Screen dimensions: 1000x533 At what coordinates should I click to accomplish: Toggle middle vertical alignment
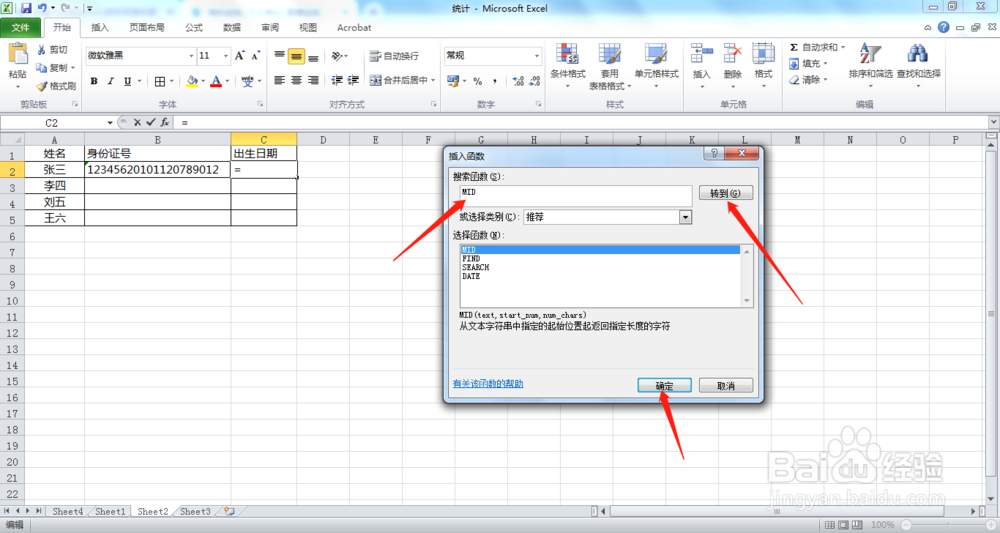point(297,56)
